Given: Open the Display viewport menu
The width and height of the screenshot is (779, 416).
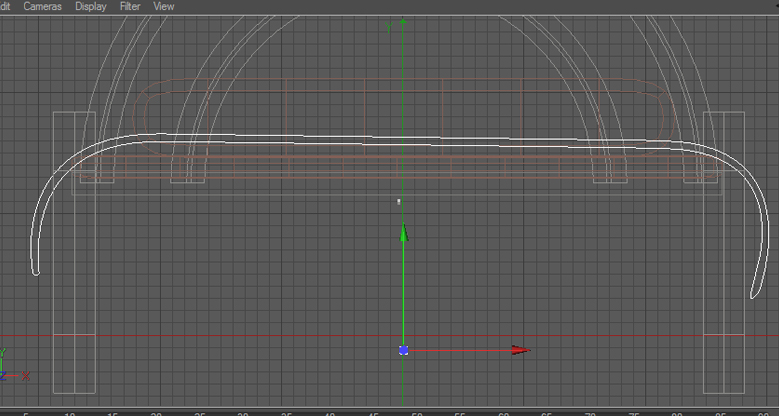Looking at the screenshot, I should pos(91,6).
